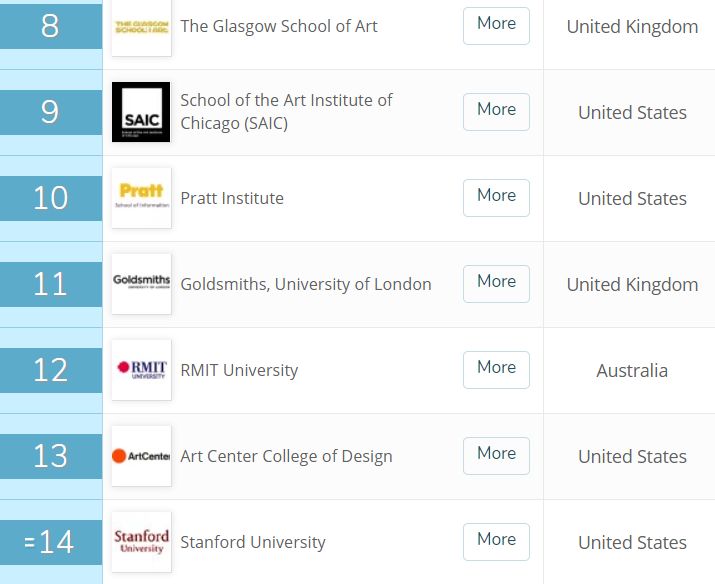The height and width of the screenshot is (584, 715).
Task: Show More for Art Center College of Design
Action: click(496, 456)
